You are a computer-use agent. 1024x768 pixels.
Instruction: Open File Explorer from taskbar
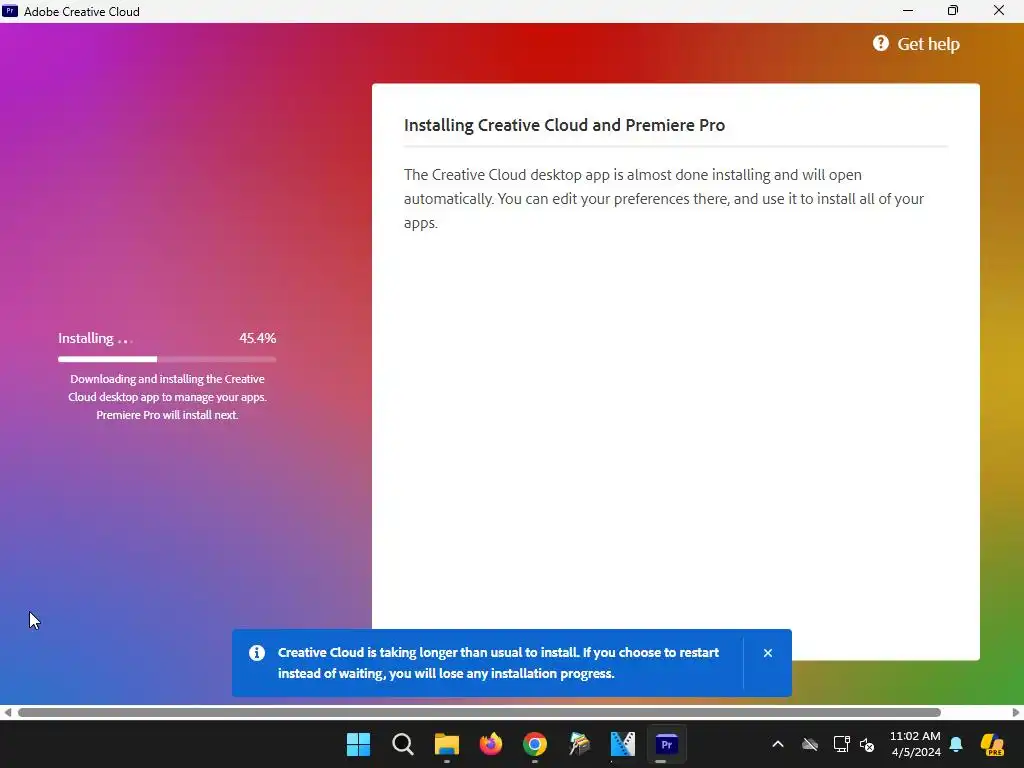pyautogui.click(x=447, y=744)
